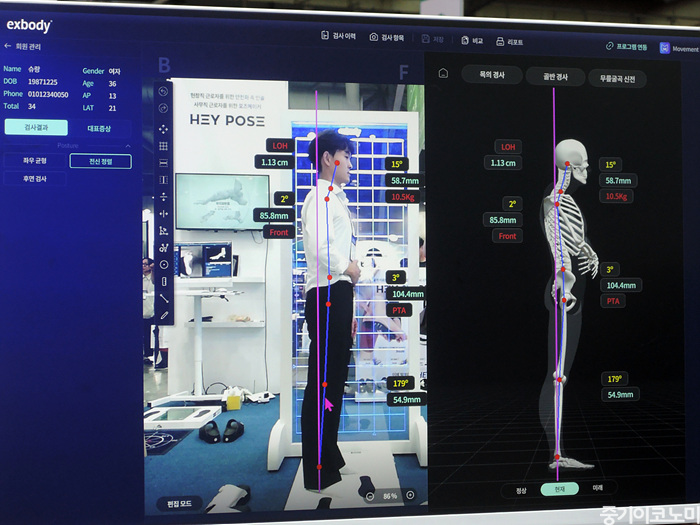This screenshot has width=700, height=525.
Task: Switch to the 검사결과 tab
Action: point(36,127)
